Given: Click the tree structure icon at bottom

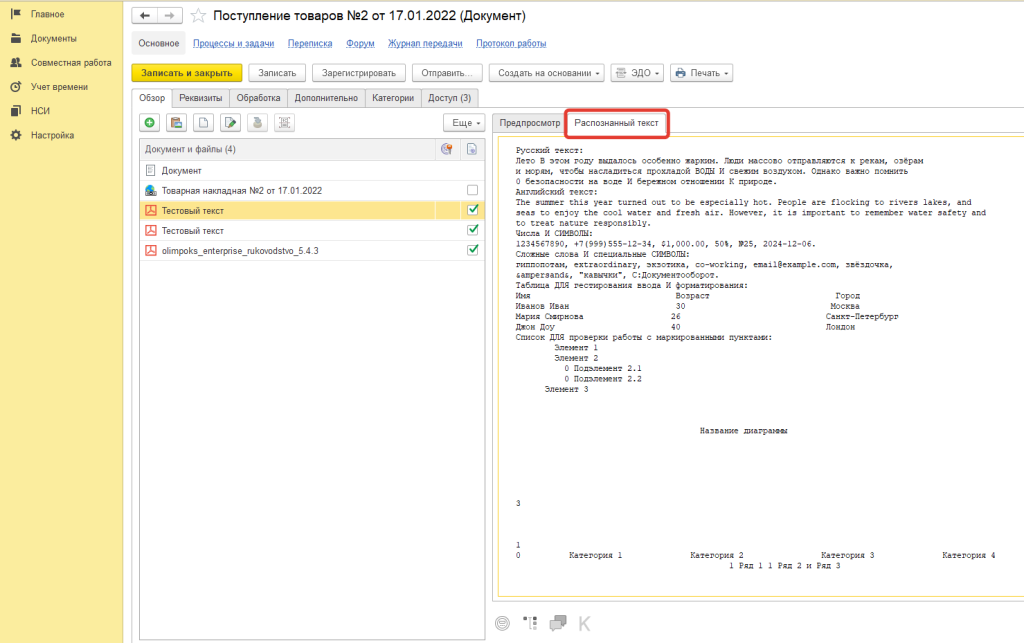Looking at the screenshot, I should [x=530, y=623].
